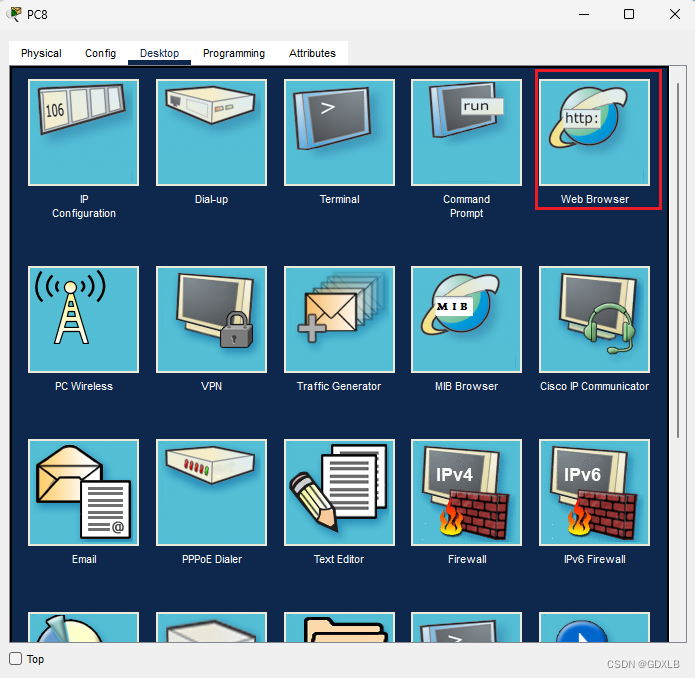Launch Cisco IP Communicator
This screenshot has width=695, height=678.
click(x=594, y=319)
